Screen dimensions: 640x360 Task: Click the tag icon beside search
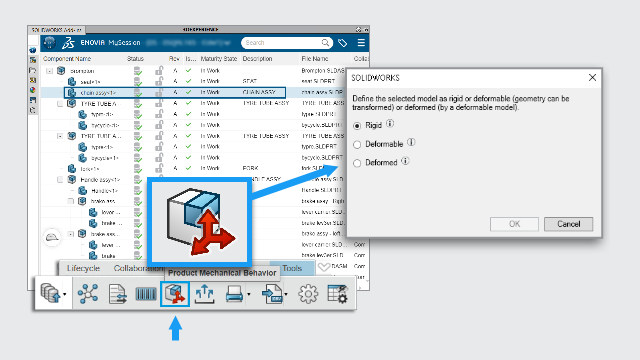(342, 43)
